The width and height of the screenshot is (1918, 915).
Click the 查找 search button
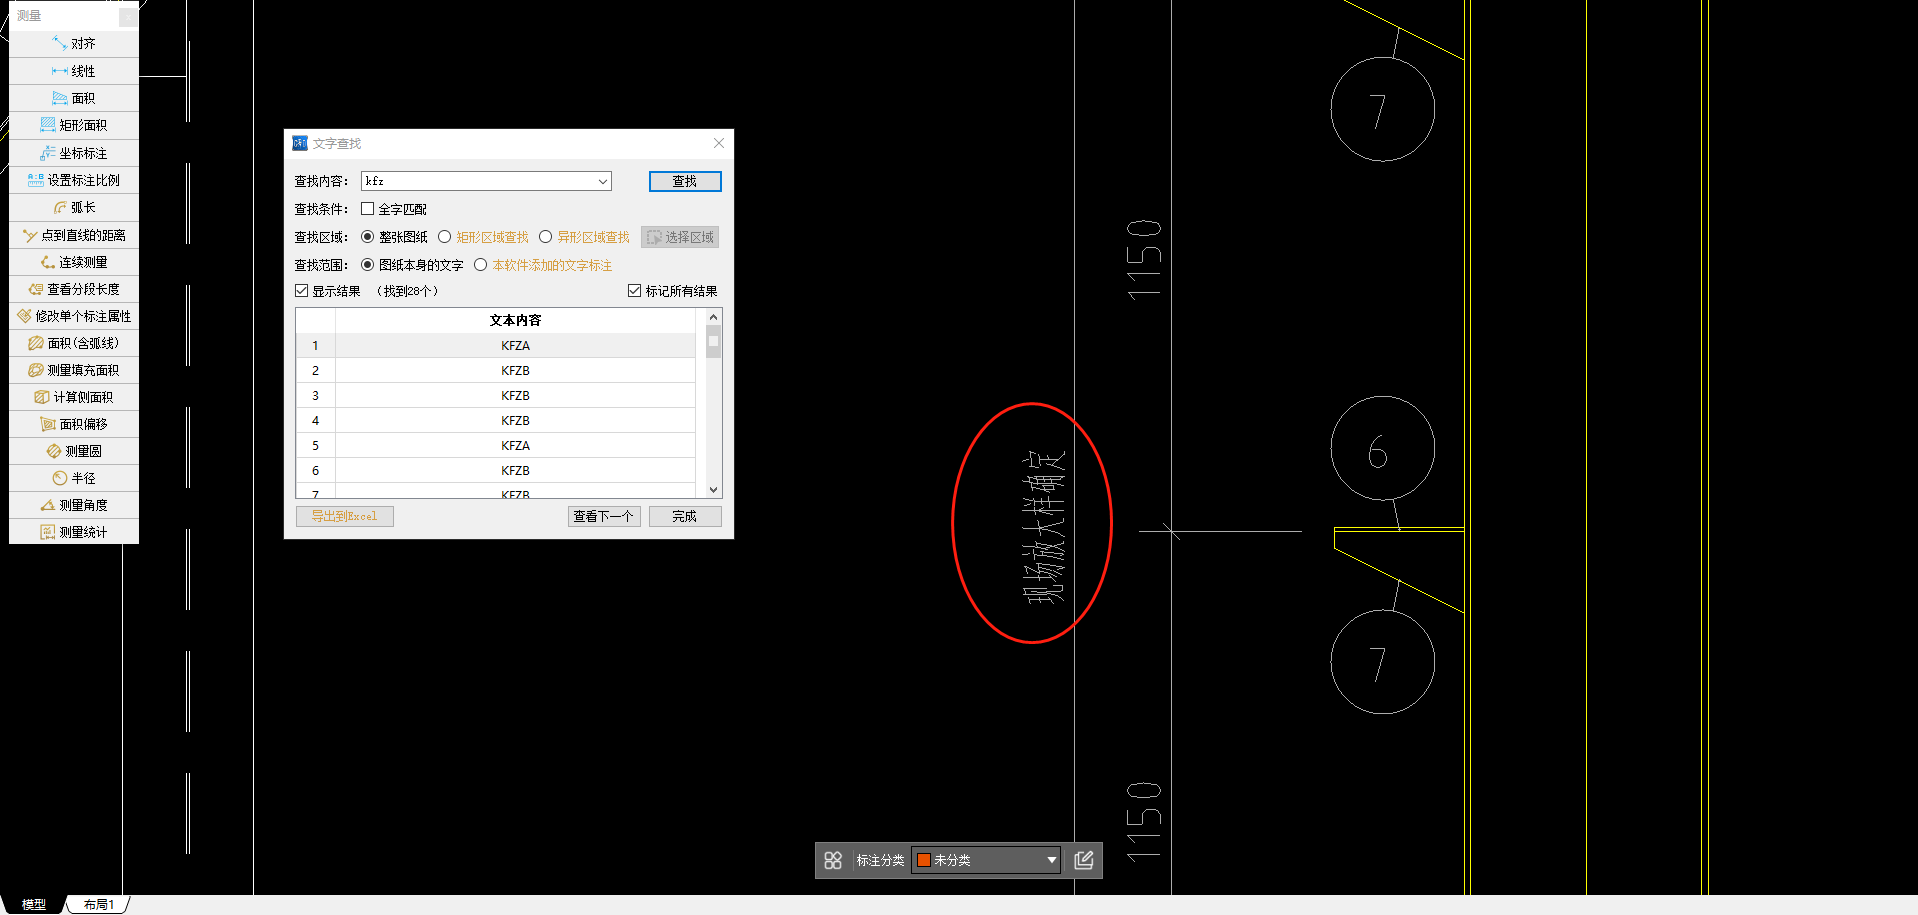click(x=685, y=181)
